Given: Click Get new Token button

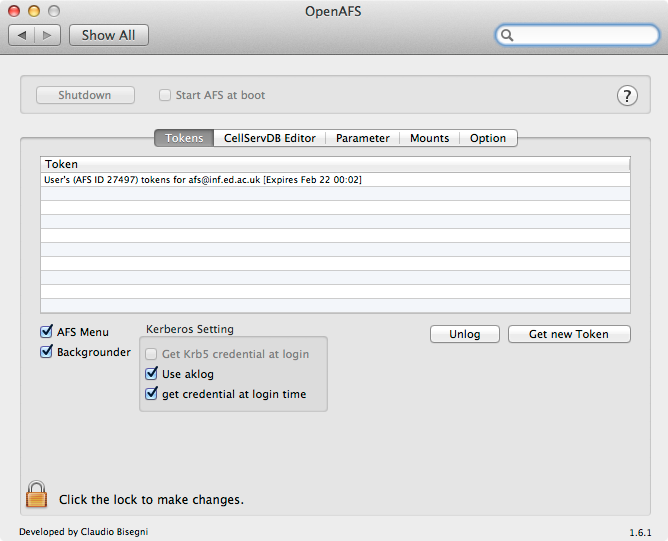Looking at the screenshot, I should click(569, 334).
